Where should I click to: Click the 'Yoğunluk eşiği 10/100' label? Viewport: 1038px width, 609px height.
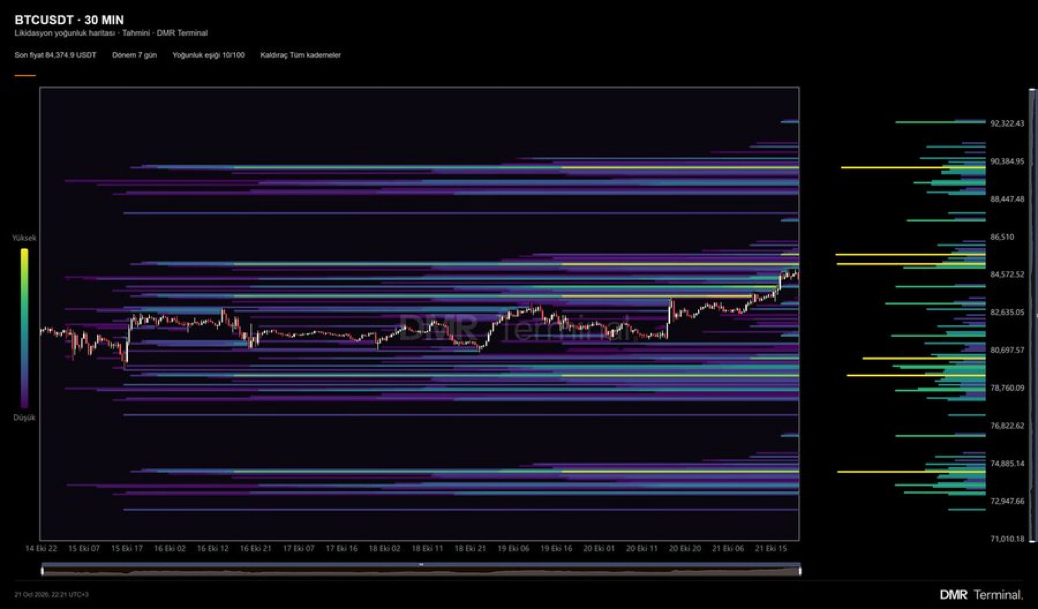[209, 55]
